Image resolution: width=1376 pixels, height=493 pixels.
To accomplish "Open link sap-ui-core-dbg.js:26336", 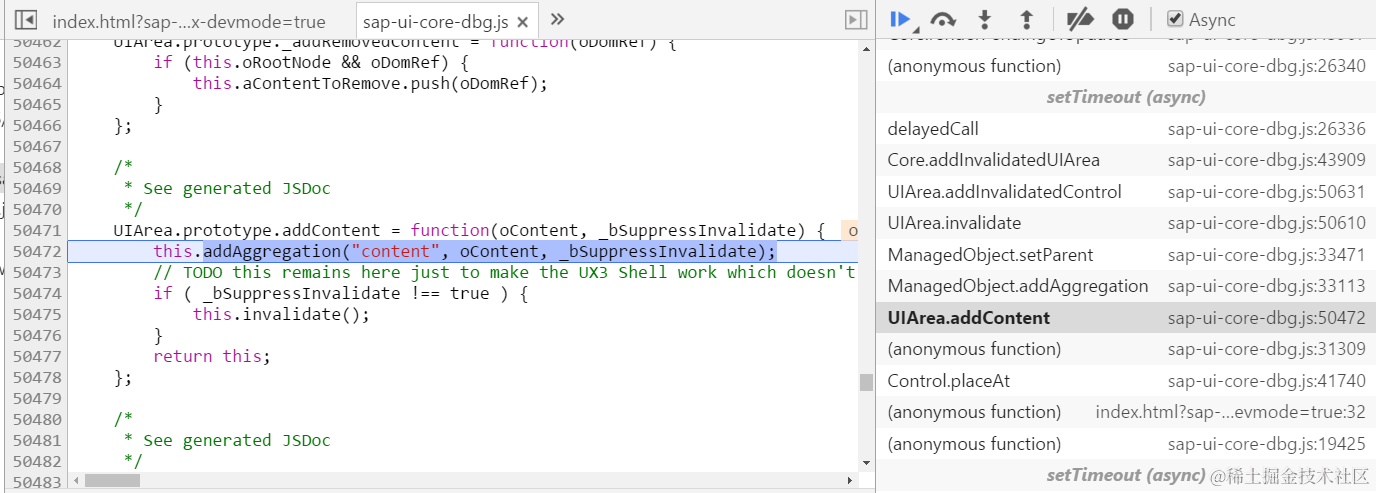I will tap(1266, 129).
